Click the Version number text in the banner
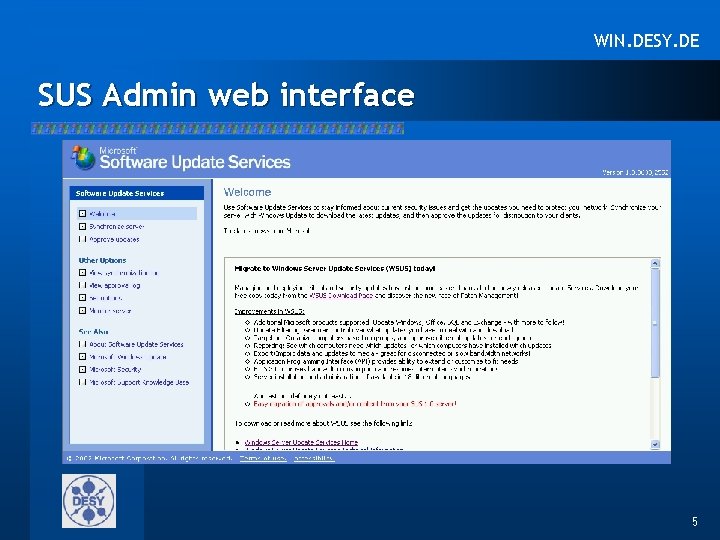The height and width of the screenshot is (540, 720). 635,172
